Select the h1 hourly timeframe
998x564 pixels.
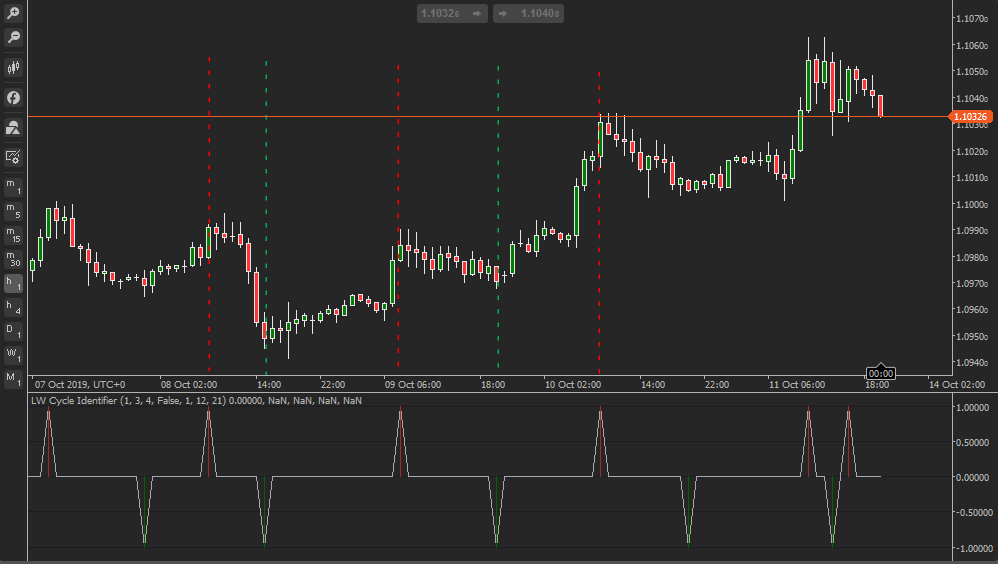pos(13,283)
